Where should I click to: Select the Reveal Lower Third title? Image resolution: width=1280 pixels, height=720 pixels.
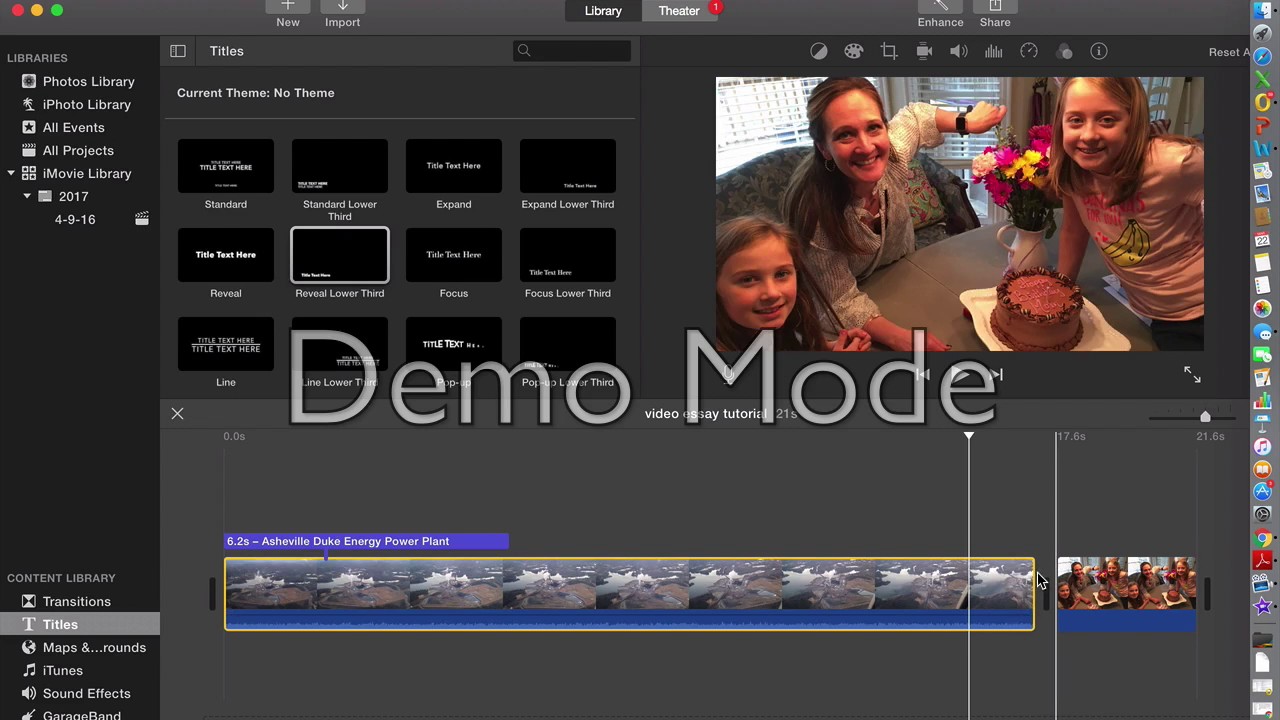(340, 255)
